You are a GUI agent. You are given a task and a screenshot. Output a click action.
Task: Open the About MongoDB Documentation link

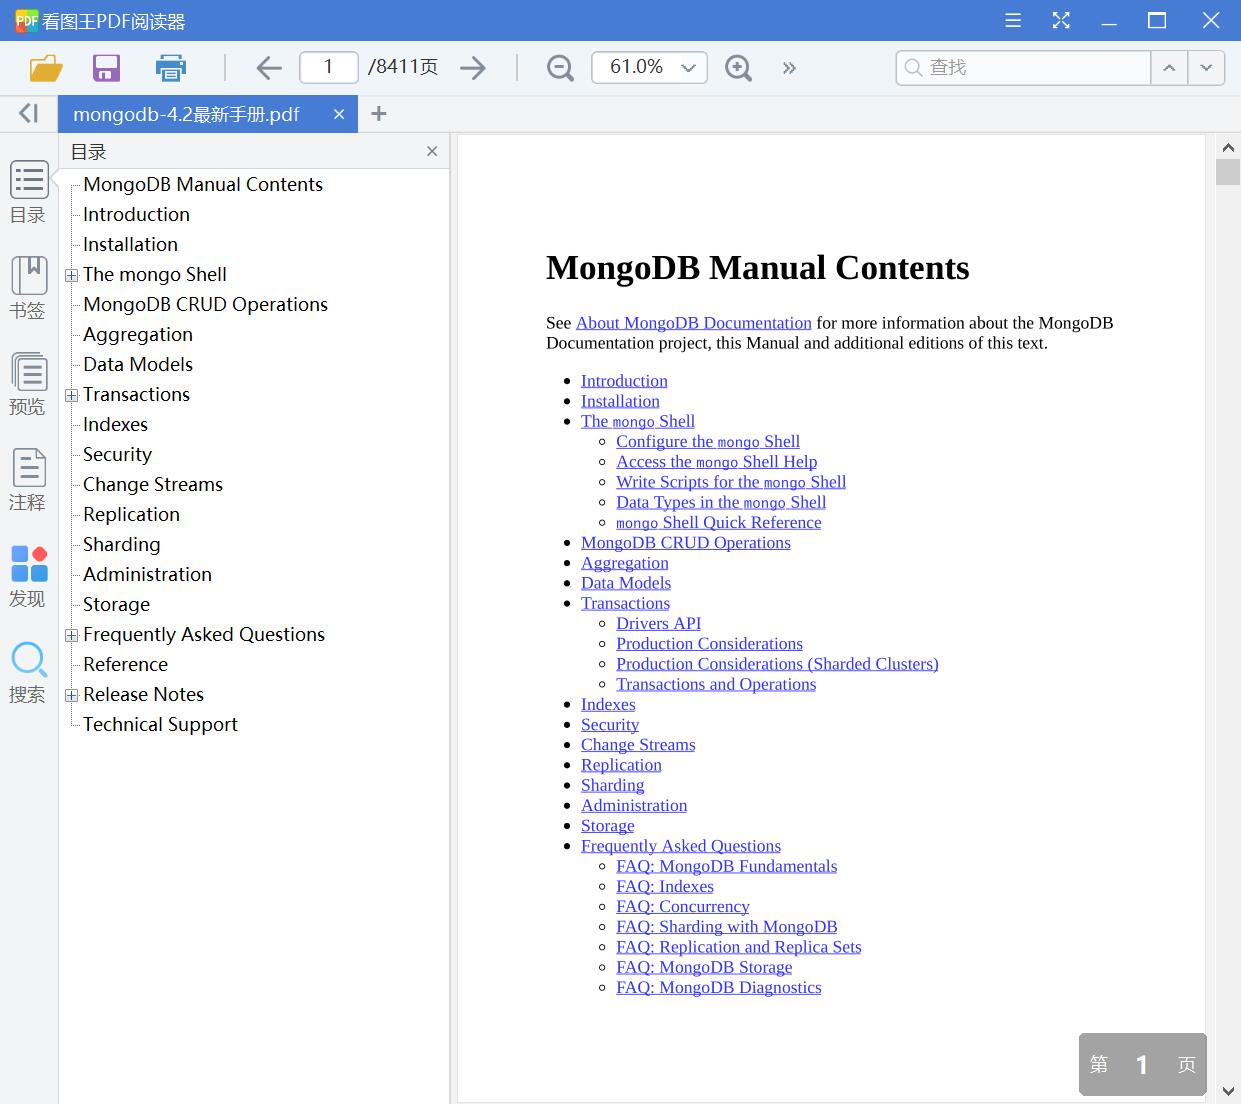click(693, 323)
